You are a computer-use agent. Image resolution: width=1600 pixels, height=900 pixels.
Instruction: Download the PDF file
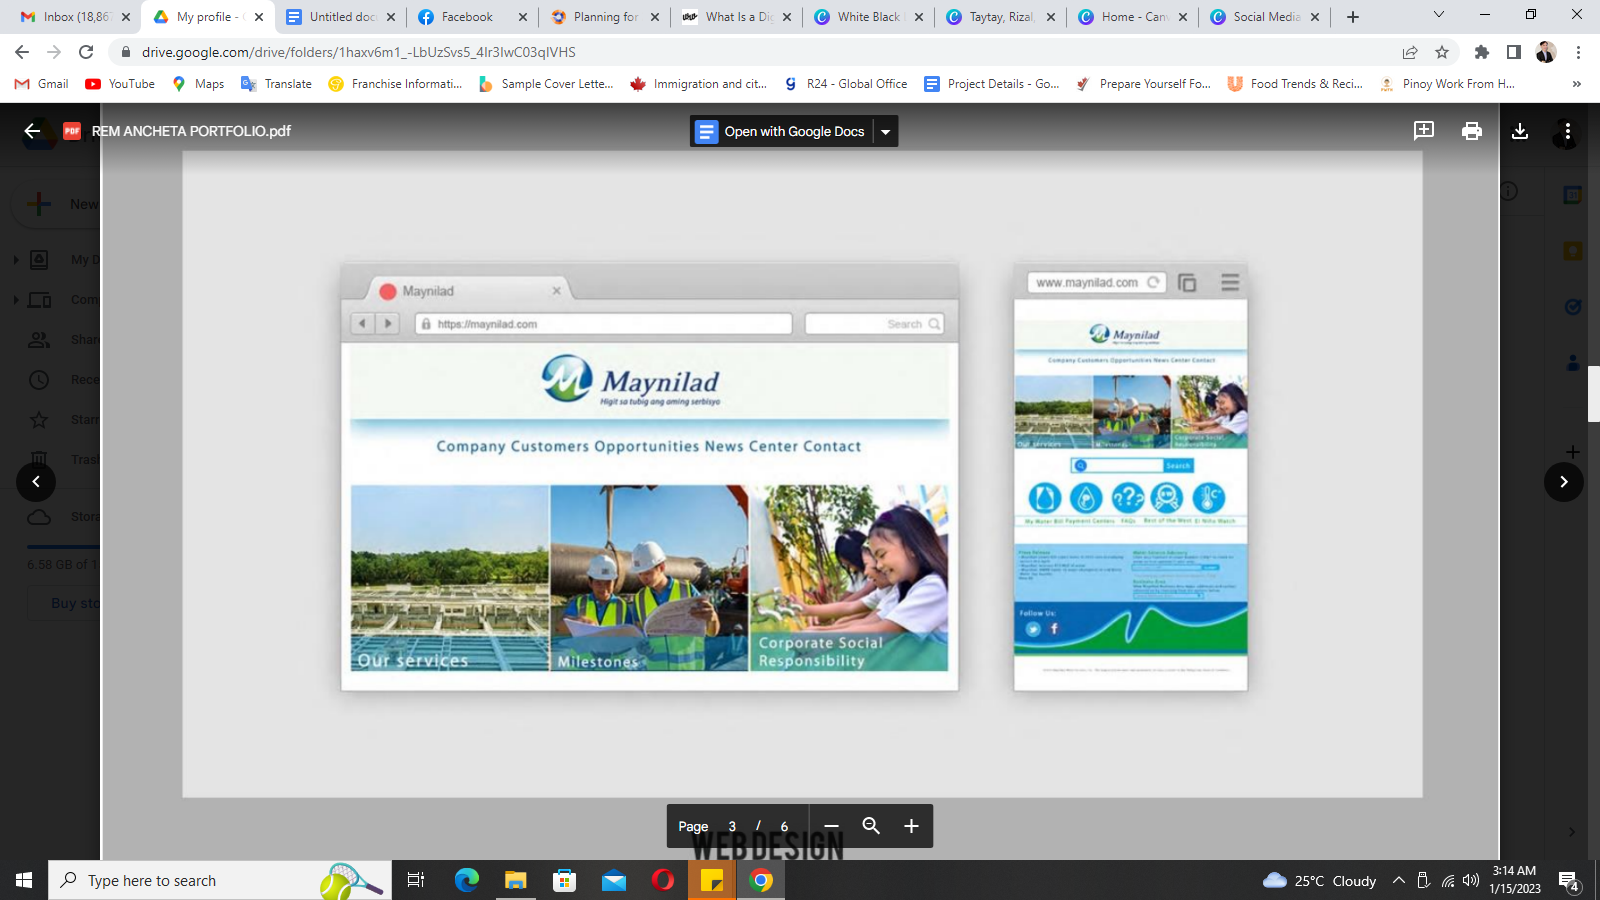click(1520, 131)
